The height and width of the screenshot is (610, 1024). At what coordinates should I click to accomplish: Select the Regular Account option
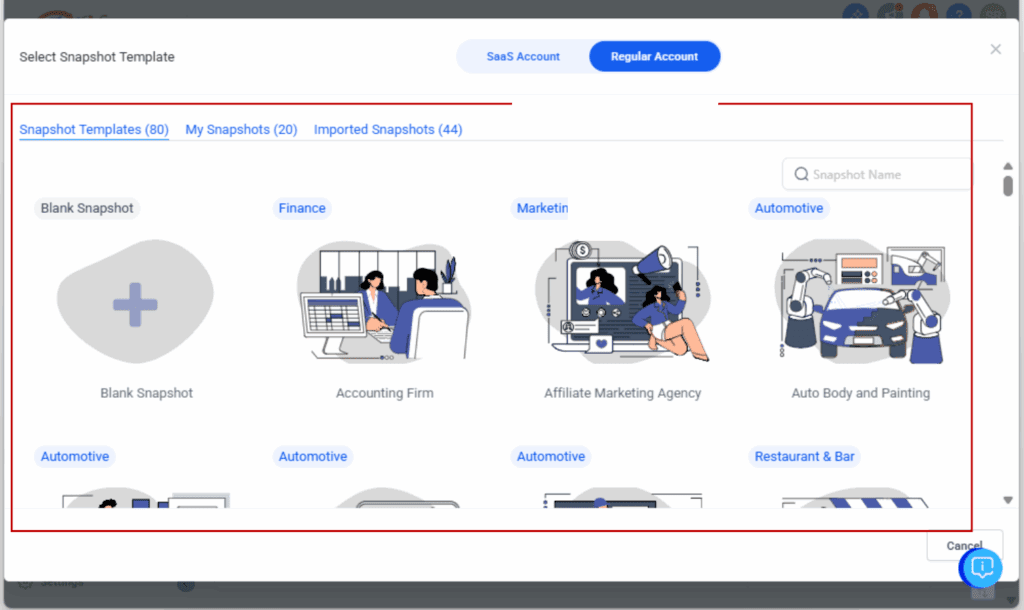pyautogui.click(x=654, y=57)
